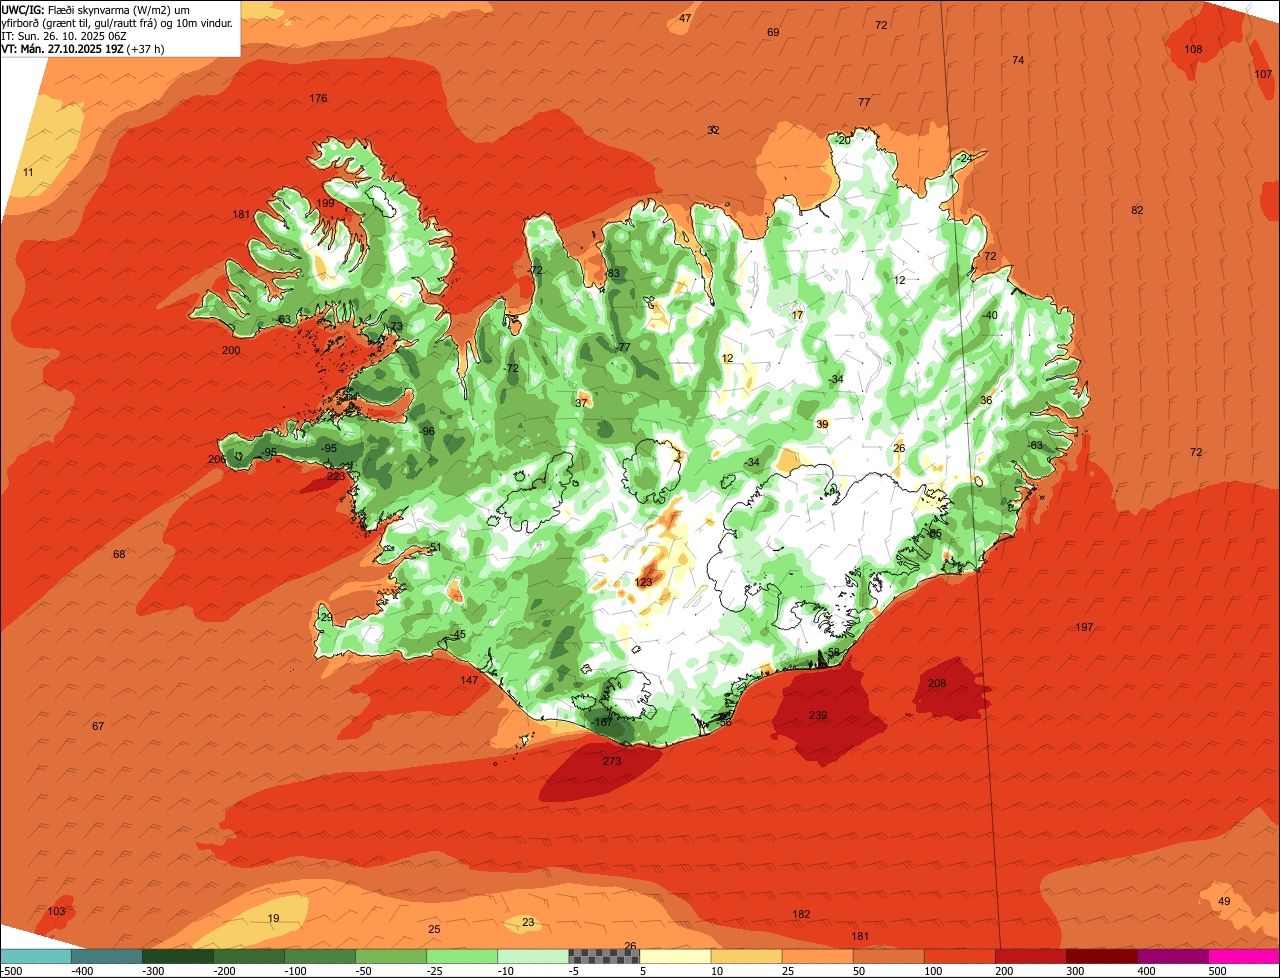
Task: Click the value 49 in the bottom-right corner
Action: 1224,901
